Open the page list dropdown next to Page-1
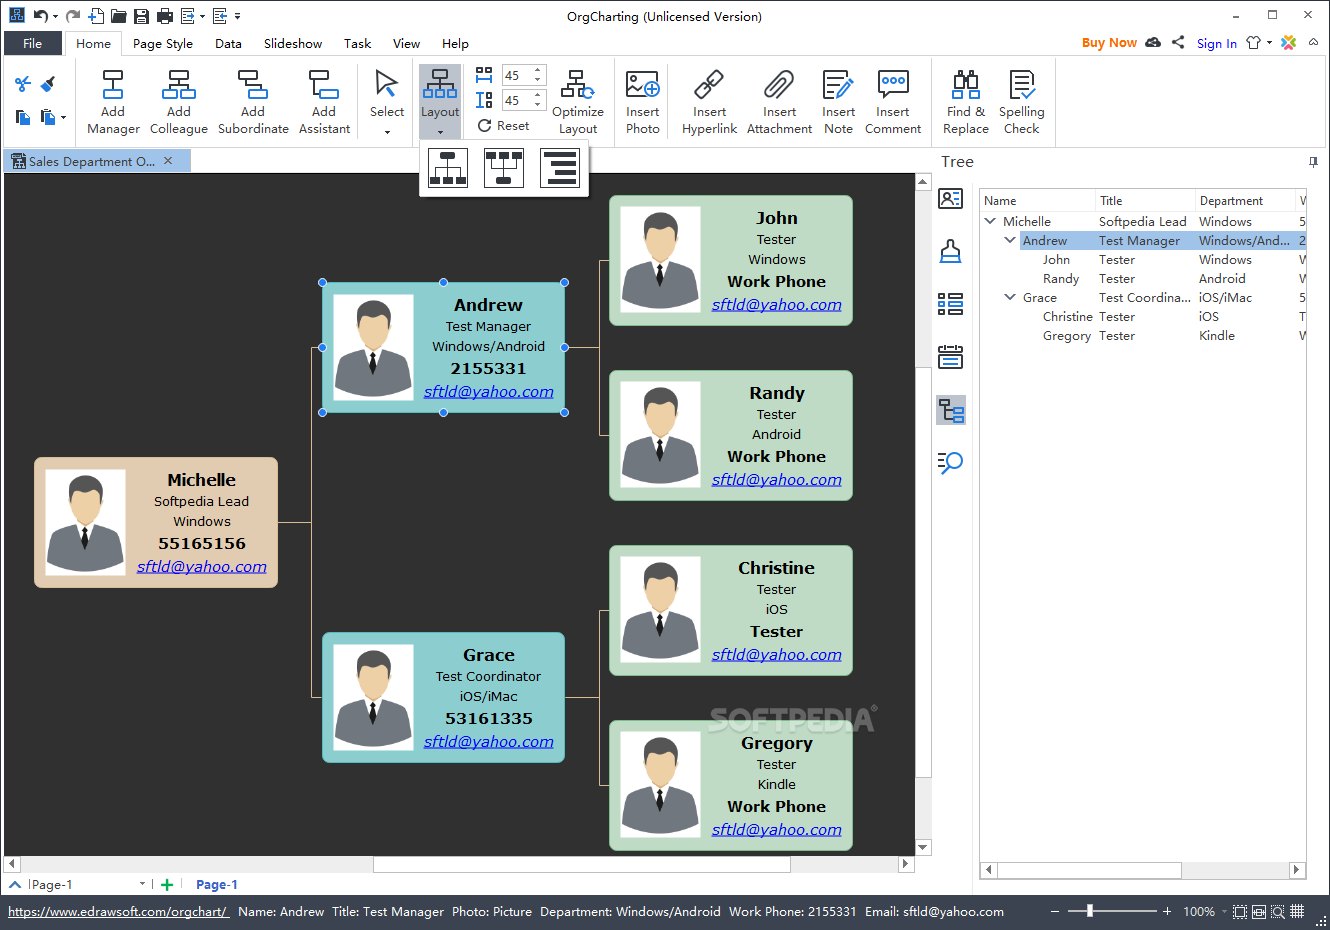This screenshot has height=930, width=1330. coord(142,884)
